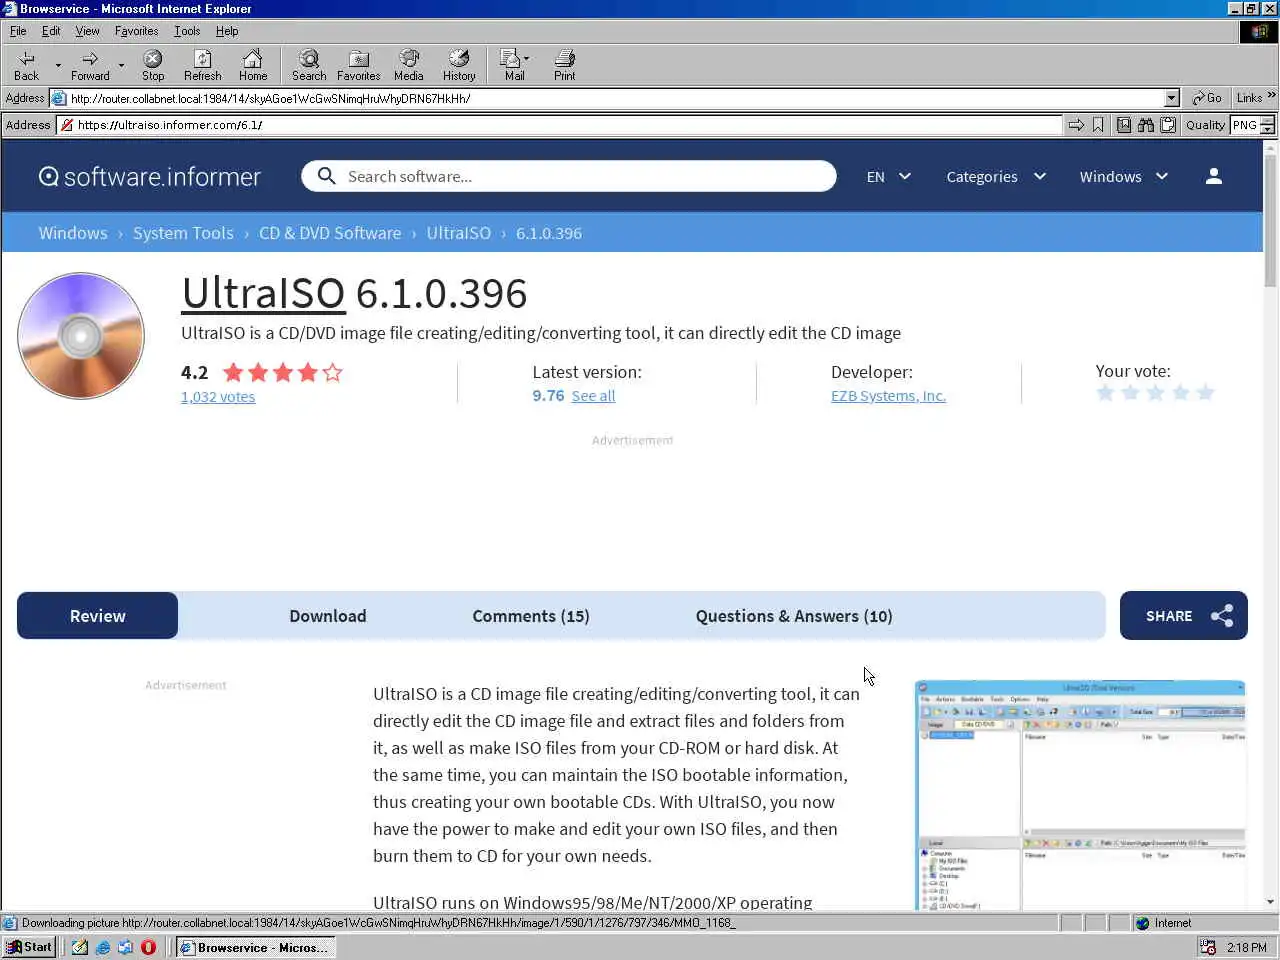The height and width of the screenshot is (960, 1280).
Task: Launch Internet Explorer from quick launch
Action: pyautogui.click(x=103, y=947)
